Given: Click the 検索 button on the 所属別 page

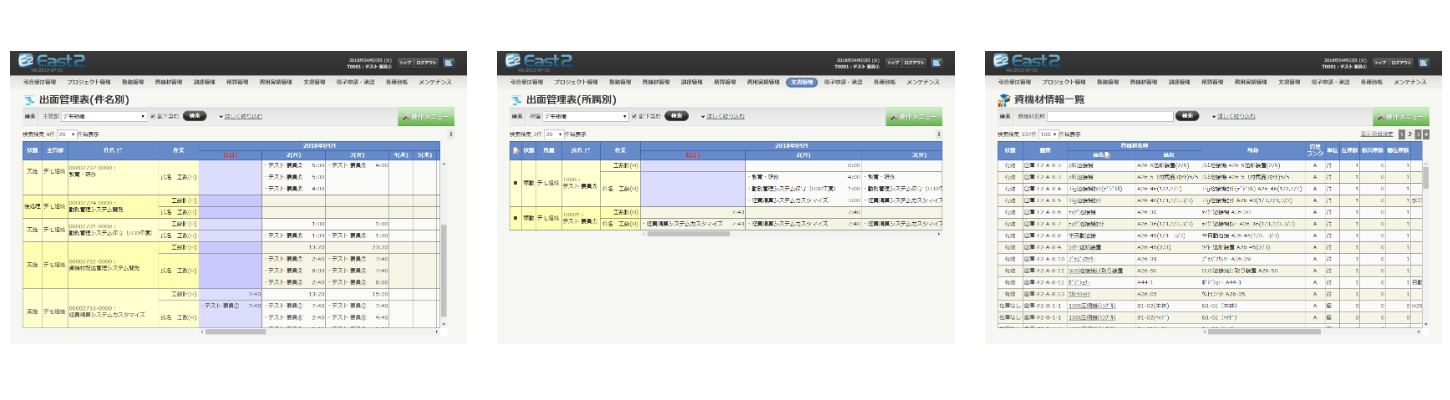Looking at the screenshot, I should click(x=677, y=116).
